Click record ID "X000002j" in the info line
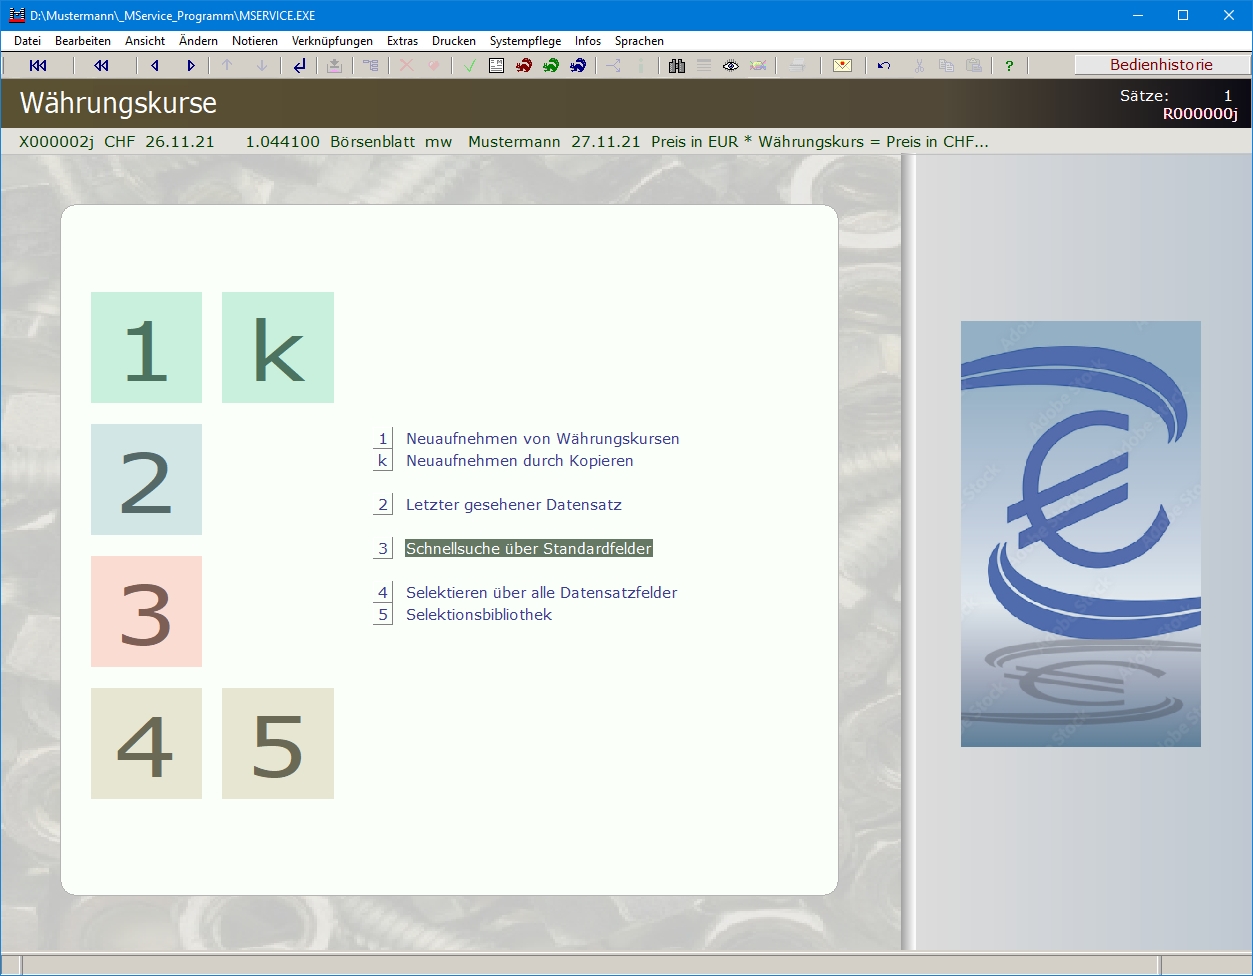 pyautogui.click(x=56, y=142)
